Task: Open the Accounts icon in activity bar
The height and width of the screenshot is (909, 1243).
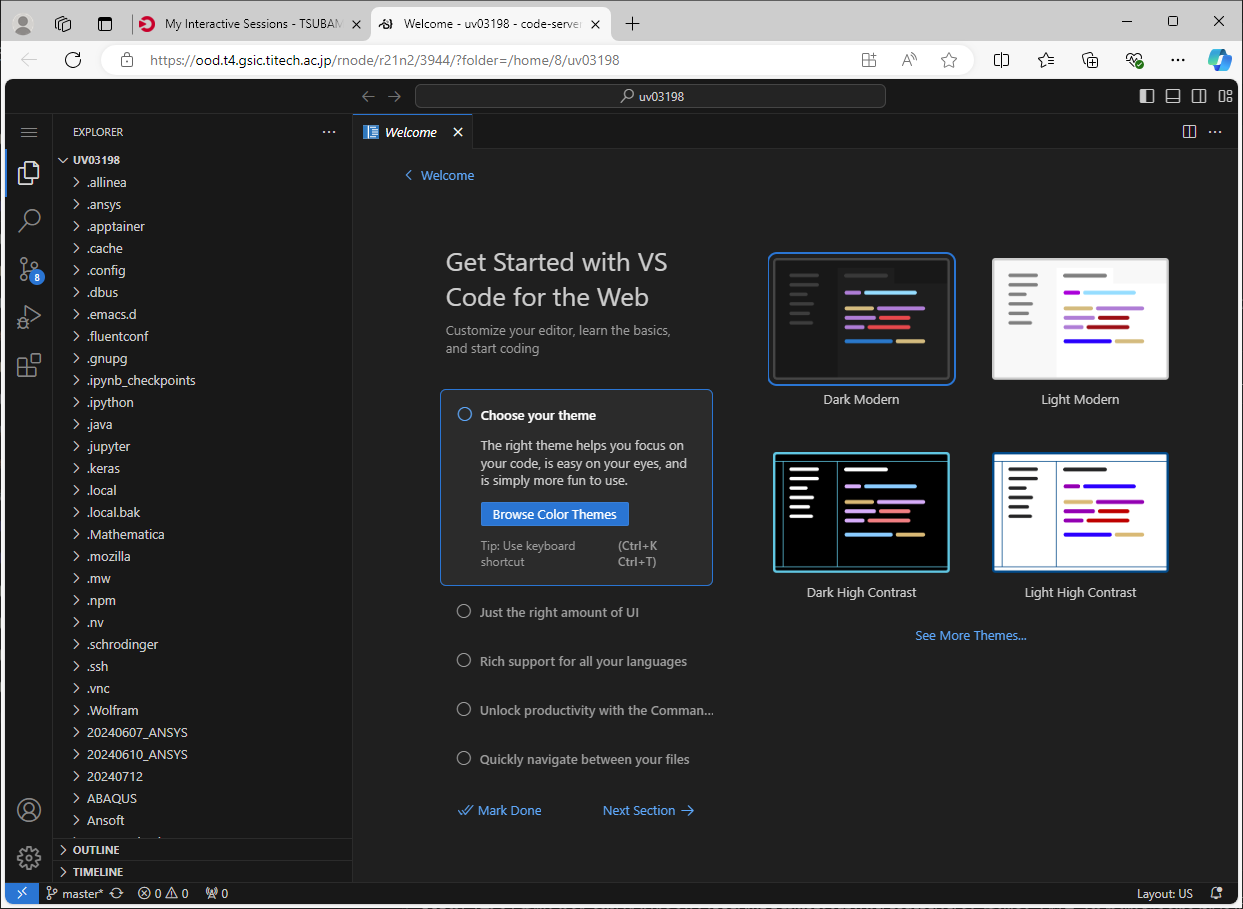Action: [x=29, y=810]
